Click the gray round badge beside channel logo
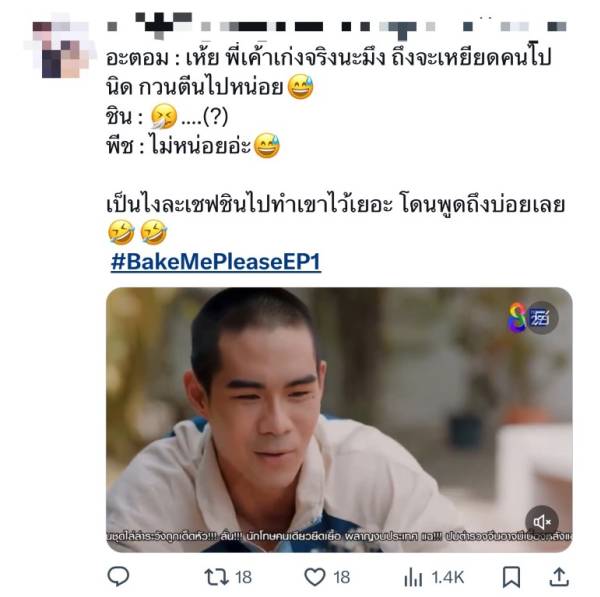 541,318
